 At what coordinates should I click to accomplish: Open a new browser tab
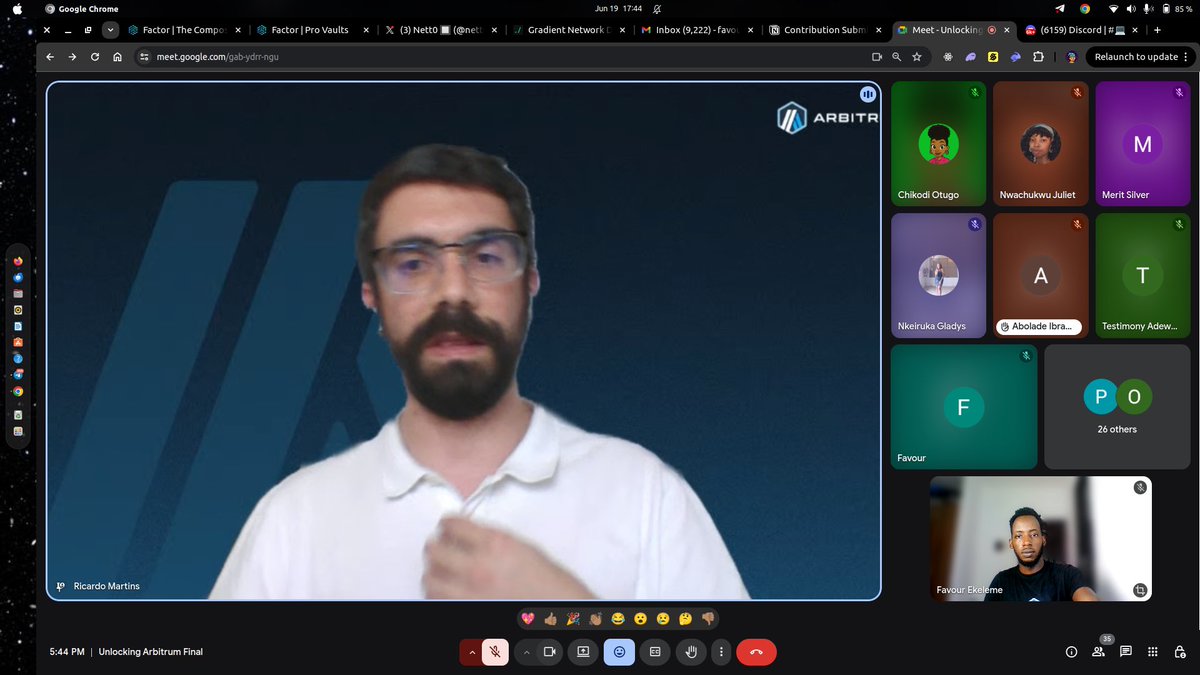pyautogui.click(x=1157, y=30)
